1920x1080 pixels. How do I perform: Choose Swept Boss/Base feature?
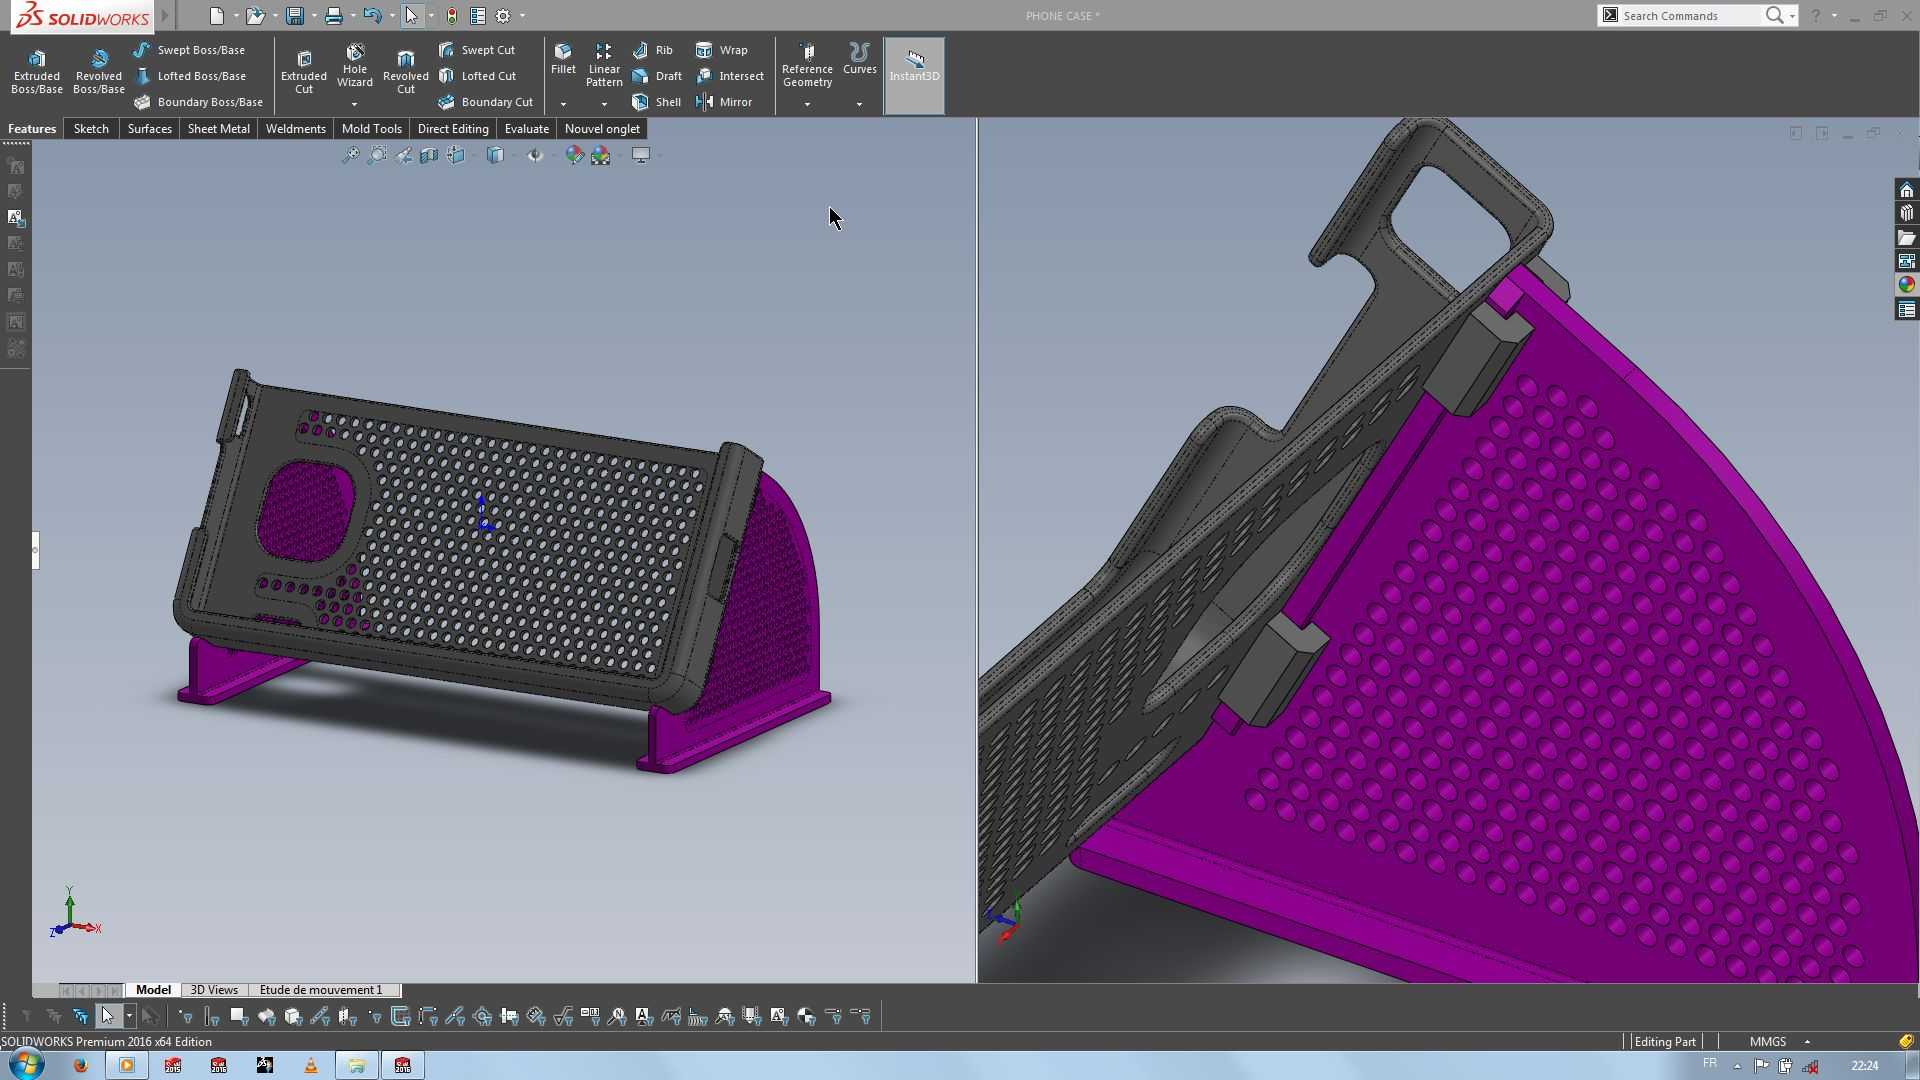189,50
